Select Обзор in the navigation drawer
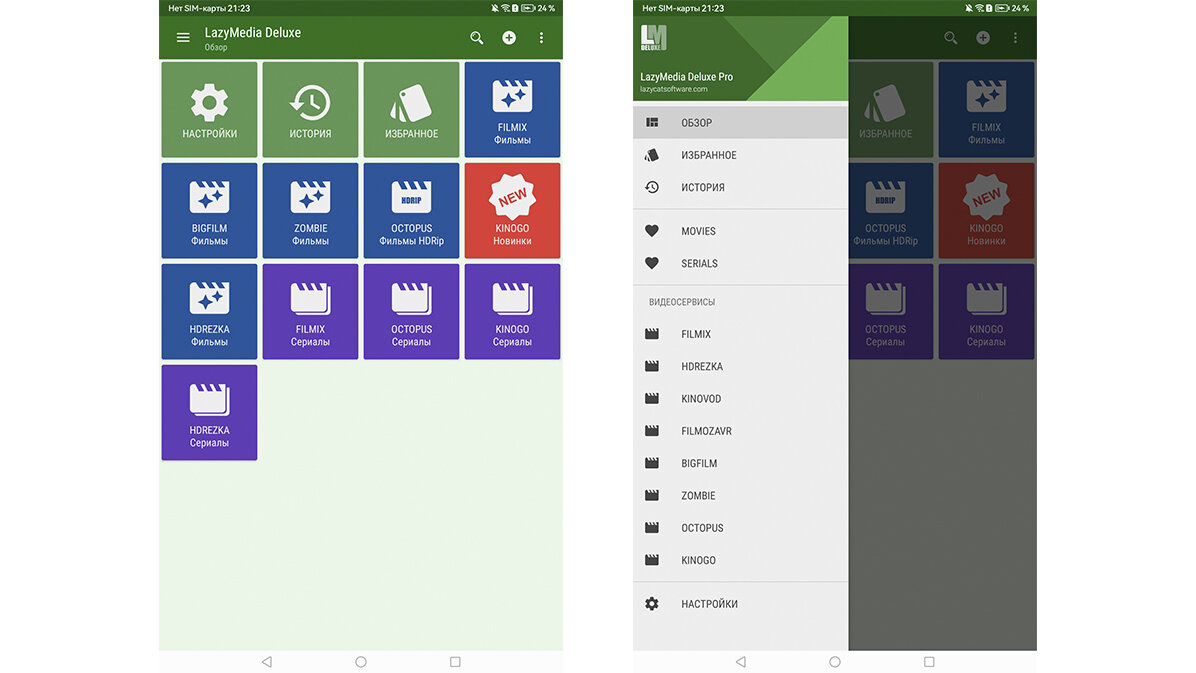 [x=740, y=122]
